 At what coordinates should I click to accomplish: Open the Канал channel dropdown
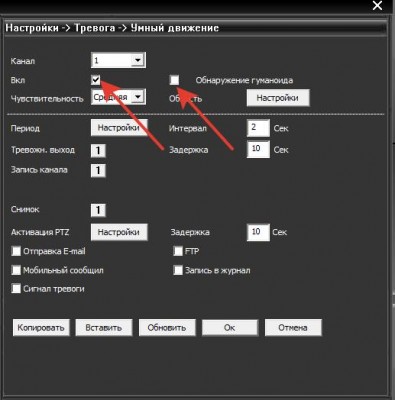pyautogui.click(x=118, y=60)
